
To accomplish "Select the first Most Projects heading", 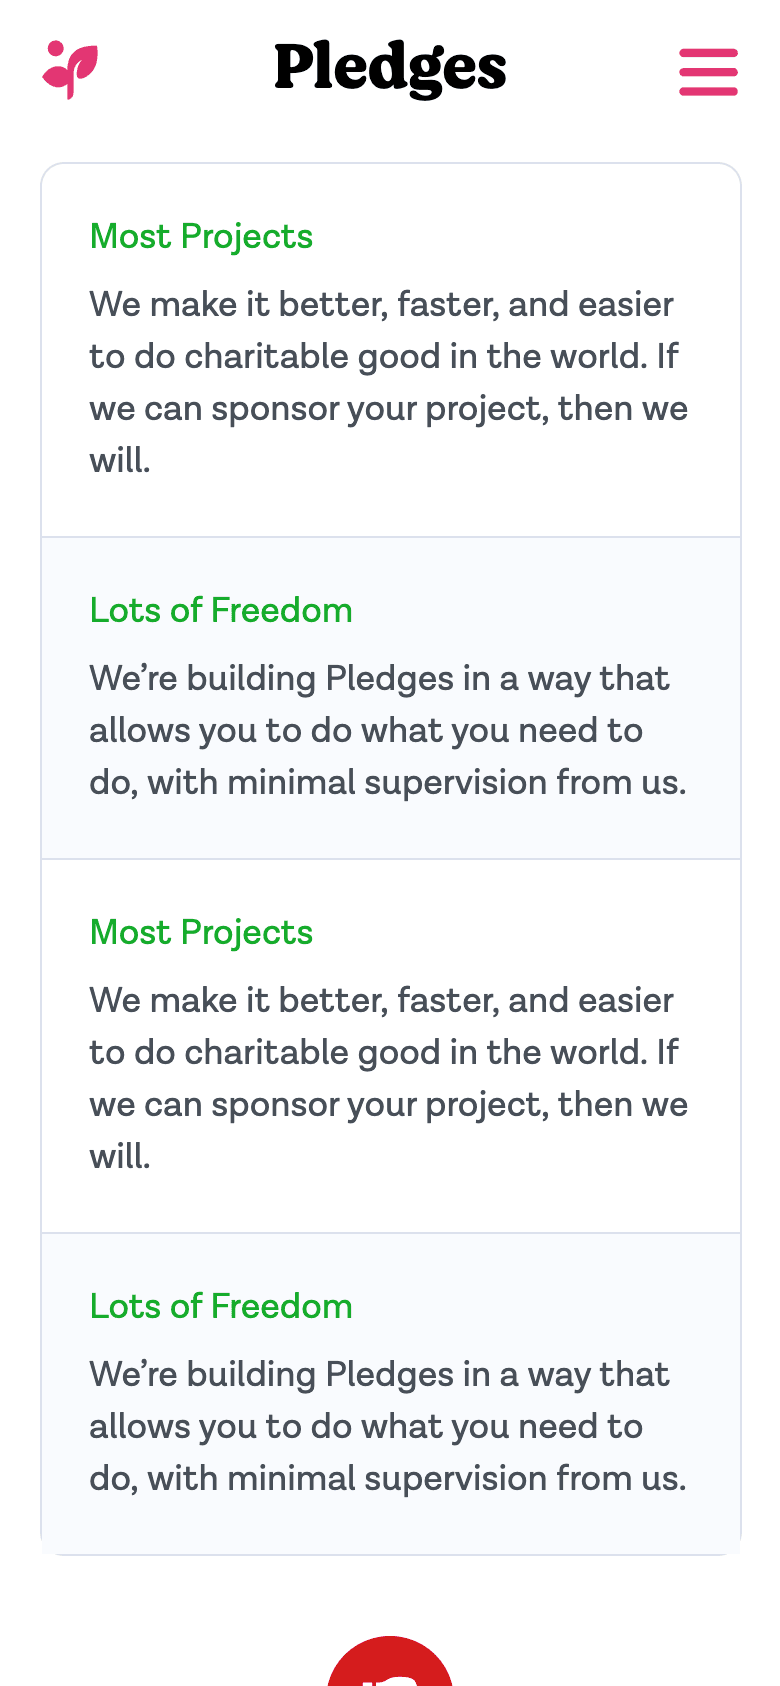I will click(201, 237).
